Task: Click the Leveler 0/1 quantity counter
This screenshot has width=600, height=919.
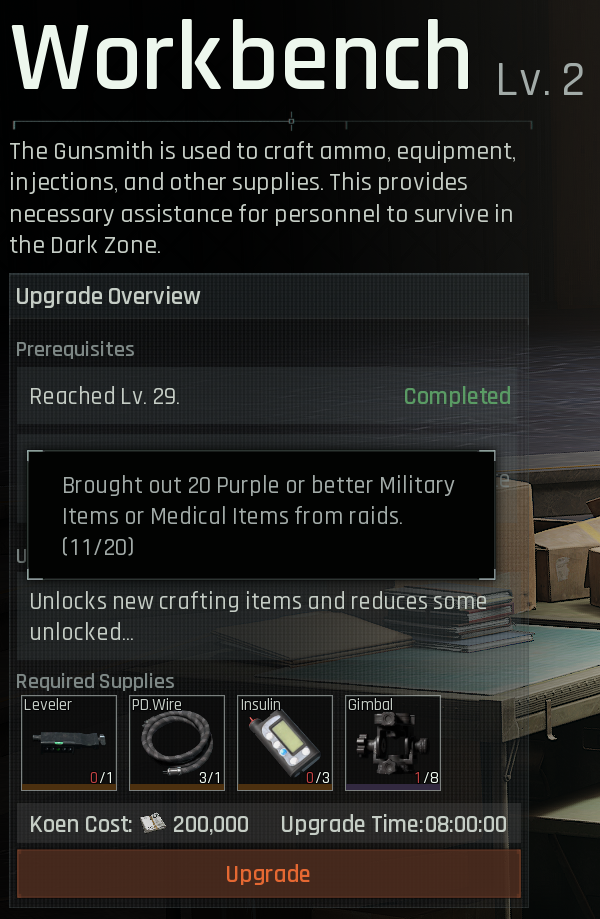Action: coord(101,778)
